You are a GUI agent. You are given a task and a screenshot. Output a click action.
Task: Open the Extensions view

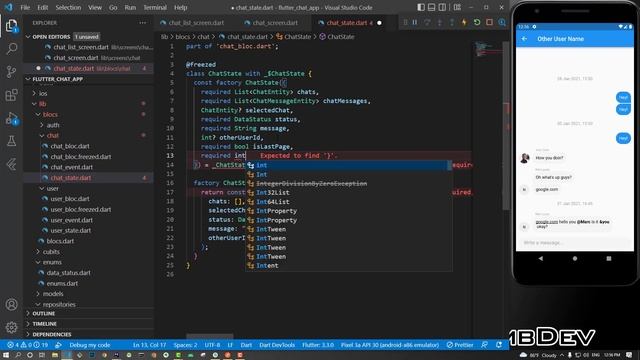11,95
